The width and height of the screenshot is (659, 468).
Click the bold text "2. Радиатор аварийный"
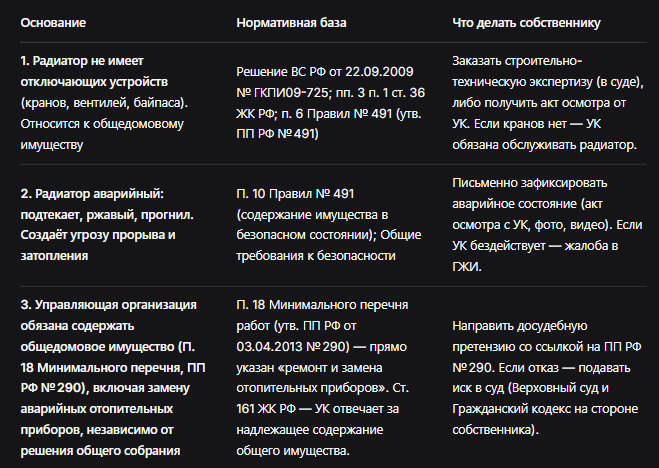pos(92,194)
